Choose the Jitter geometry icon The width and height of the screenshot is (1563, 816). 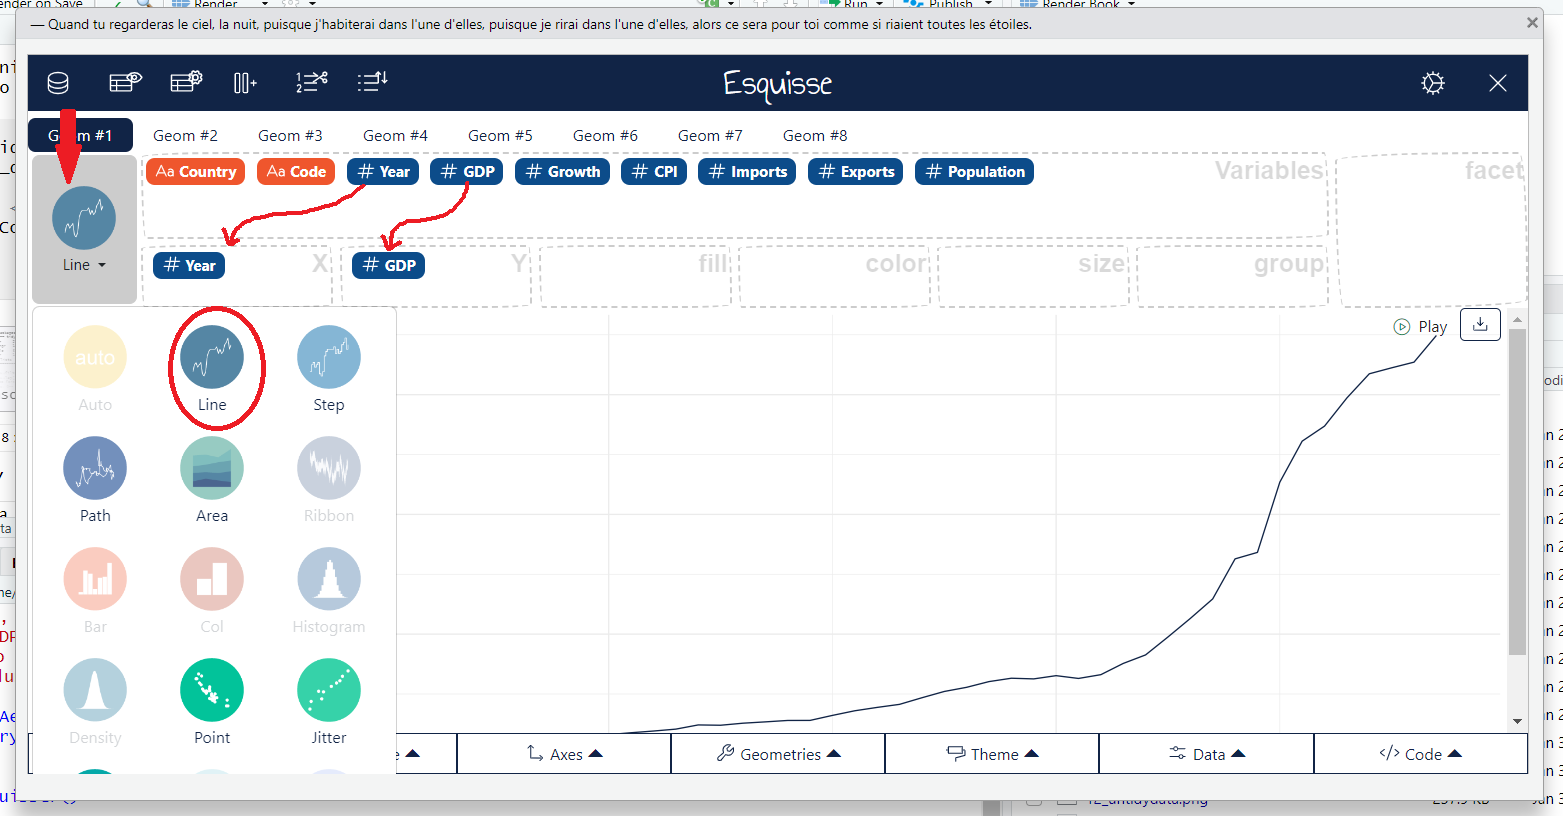pyautogui.click(x=329, y=690)
